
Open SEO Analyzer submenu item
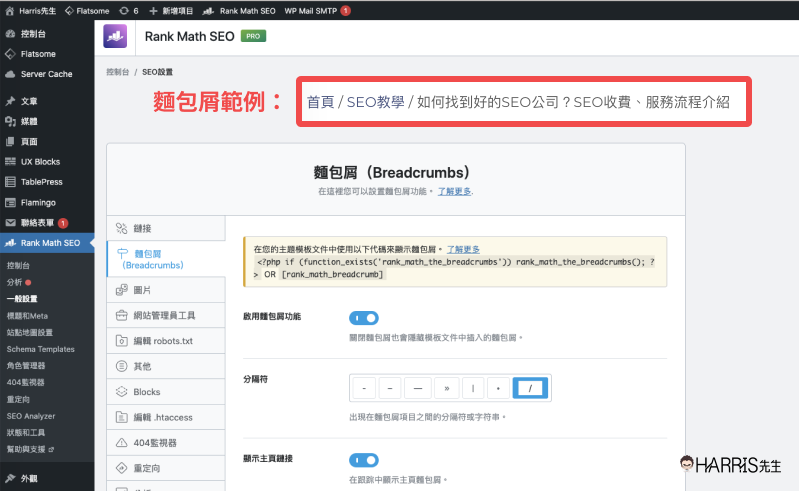click(31, 416)
